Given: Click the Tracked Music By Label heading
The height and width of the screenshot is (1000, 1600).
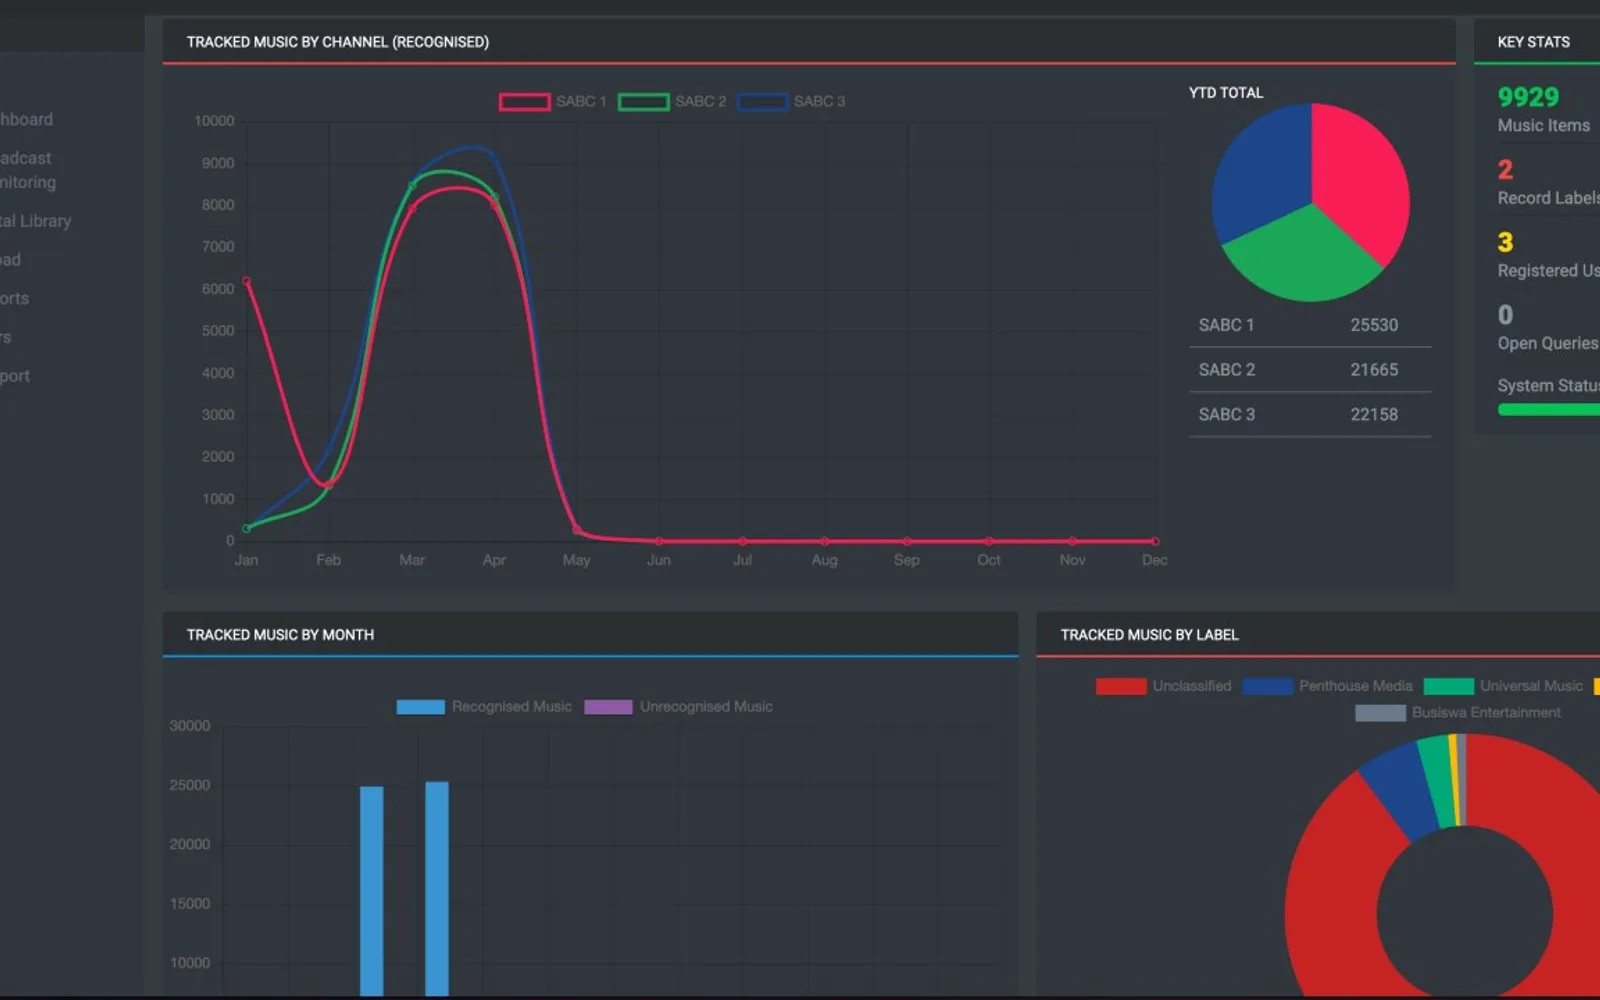Looking at the screenshot, I should [x=1149, y=635].
